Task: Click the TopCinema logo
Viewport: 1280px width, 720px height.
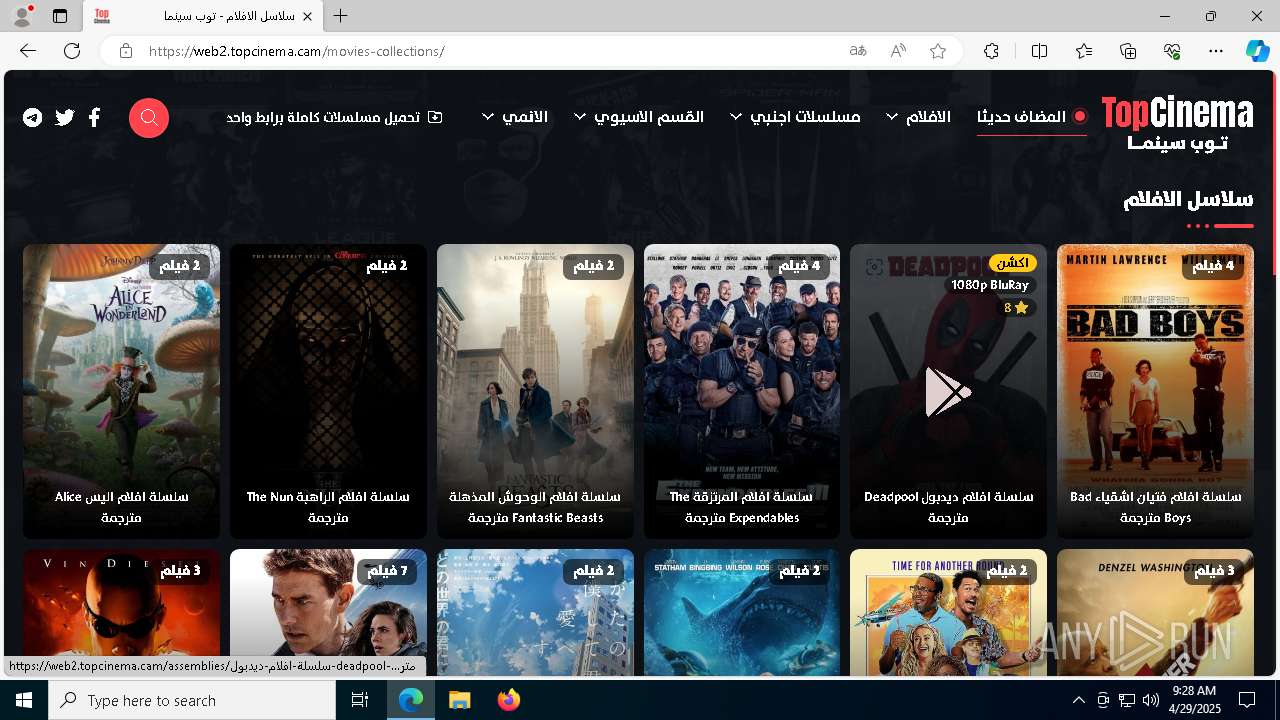Action: [1177, 123]
